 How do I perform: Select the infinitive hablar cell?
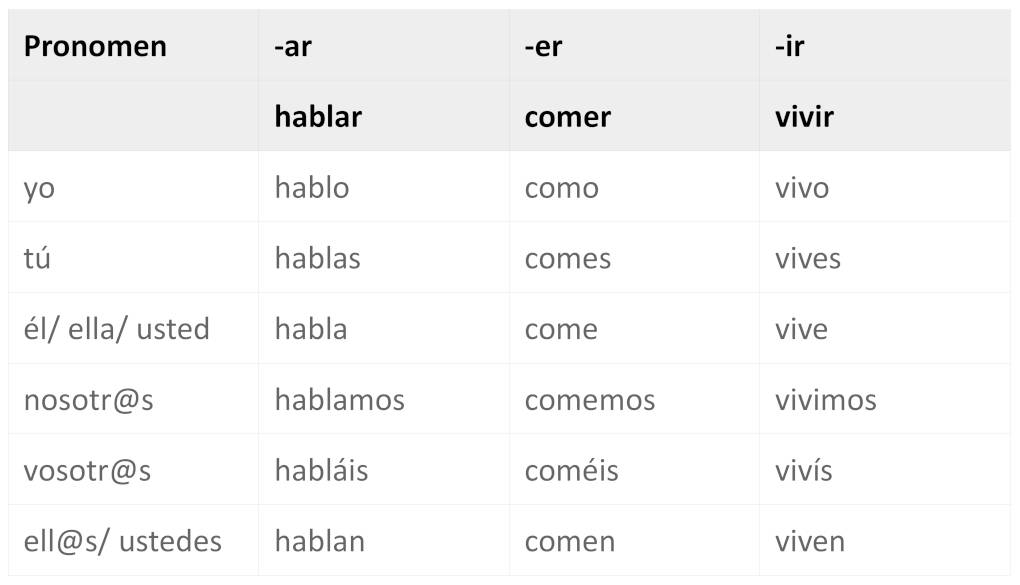coord(318,117)
